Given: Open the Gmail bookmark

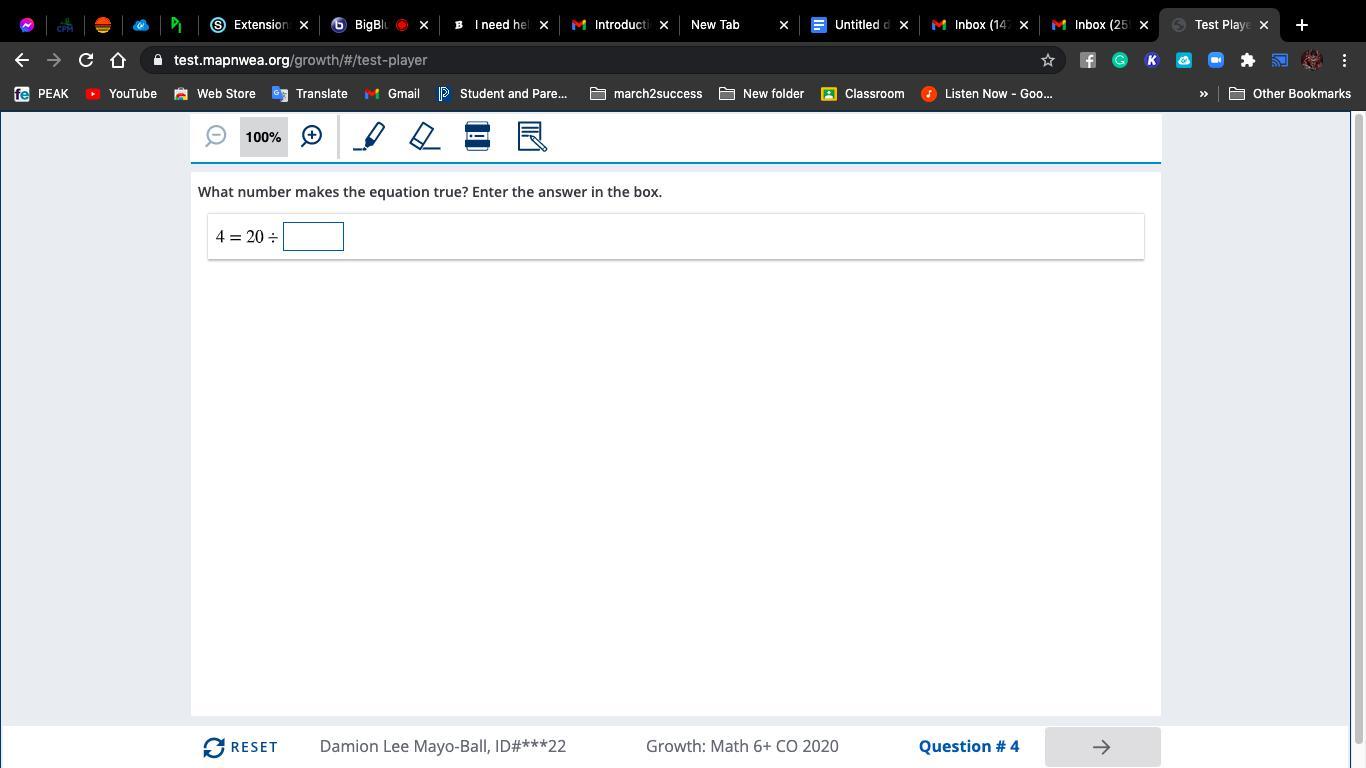Looking at the screenshot, I should point(392,94).
